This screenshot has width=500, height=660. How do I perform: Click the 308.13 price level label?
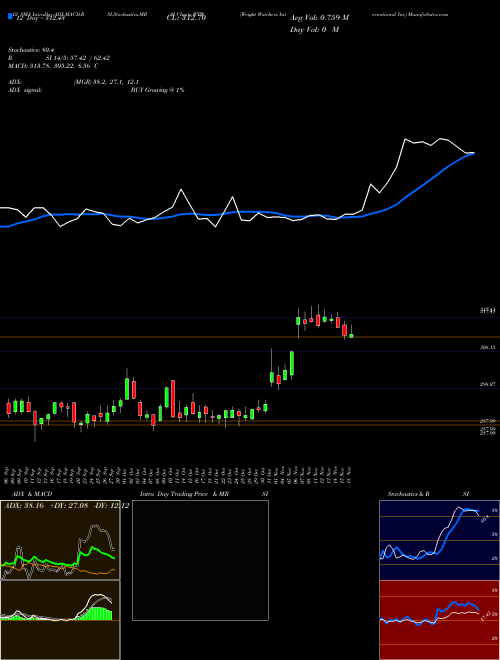(488, 348)
